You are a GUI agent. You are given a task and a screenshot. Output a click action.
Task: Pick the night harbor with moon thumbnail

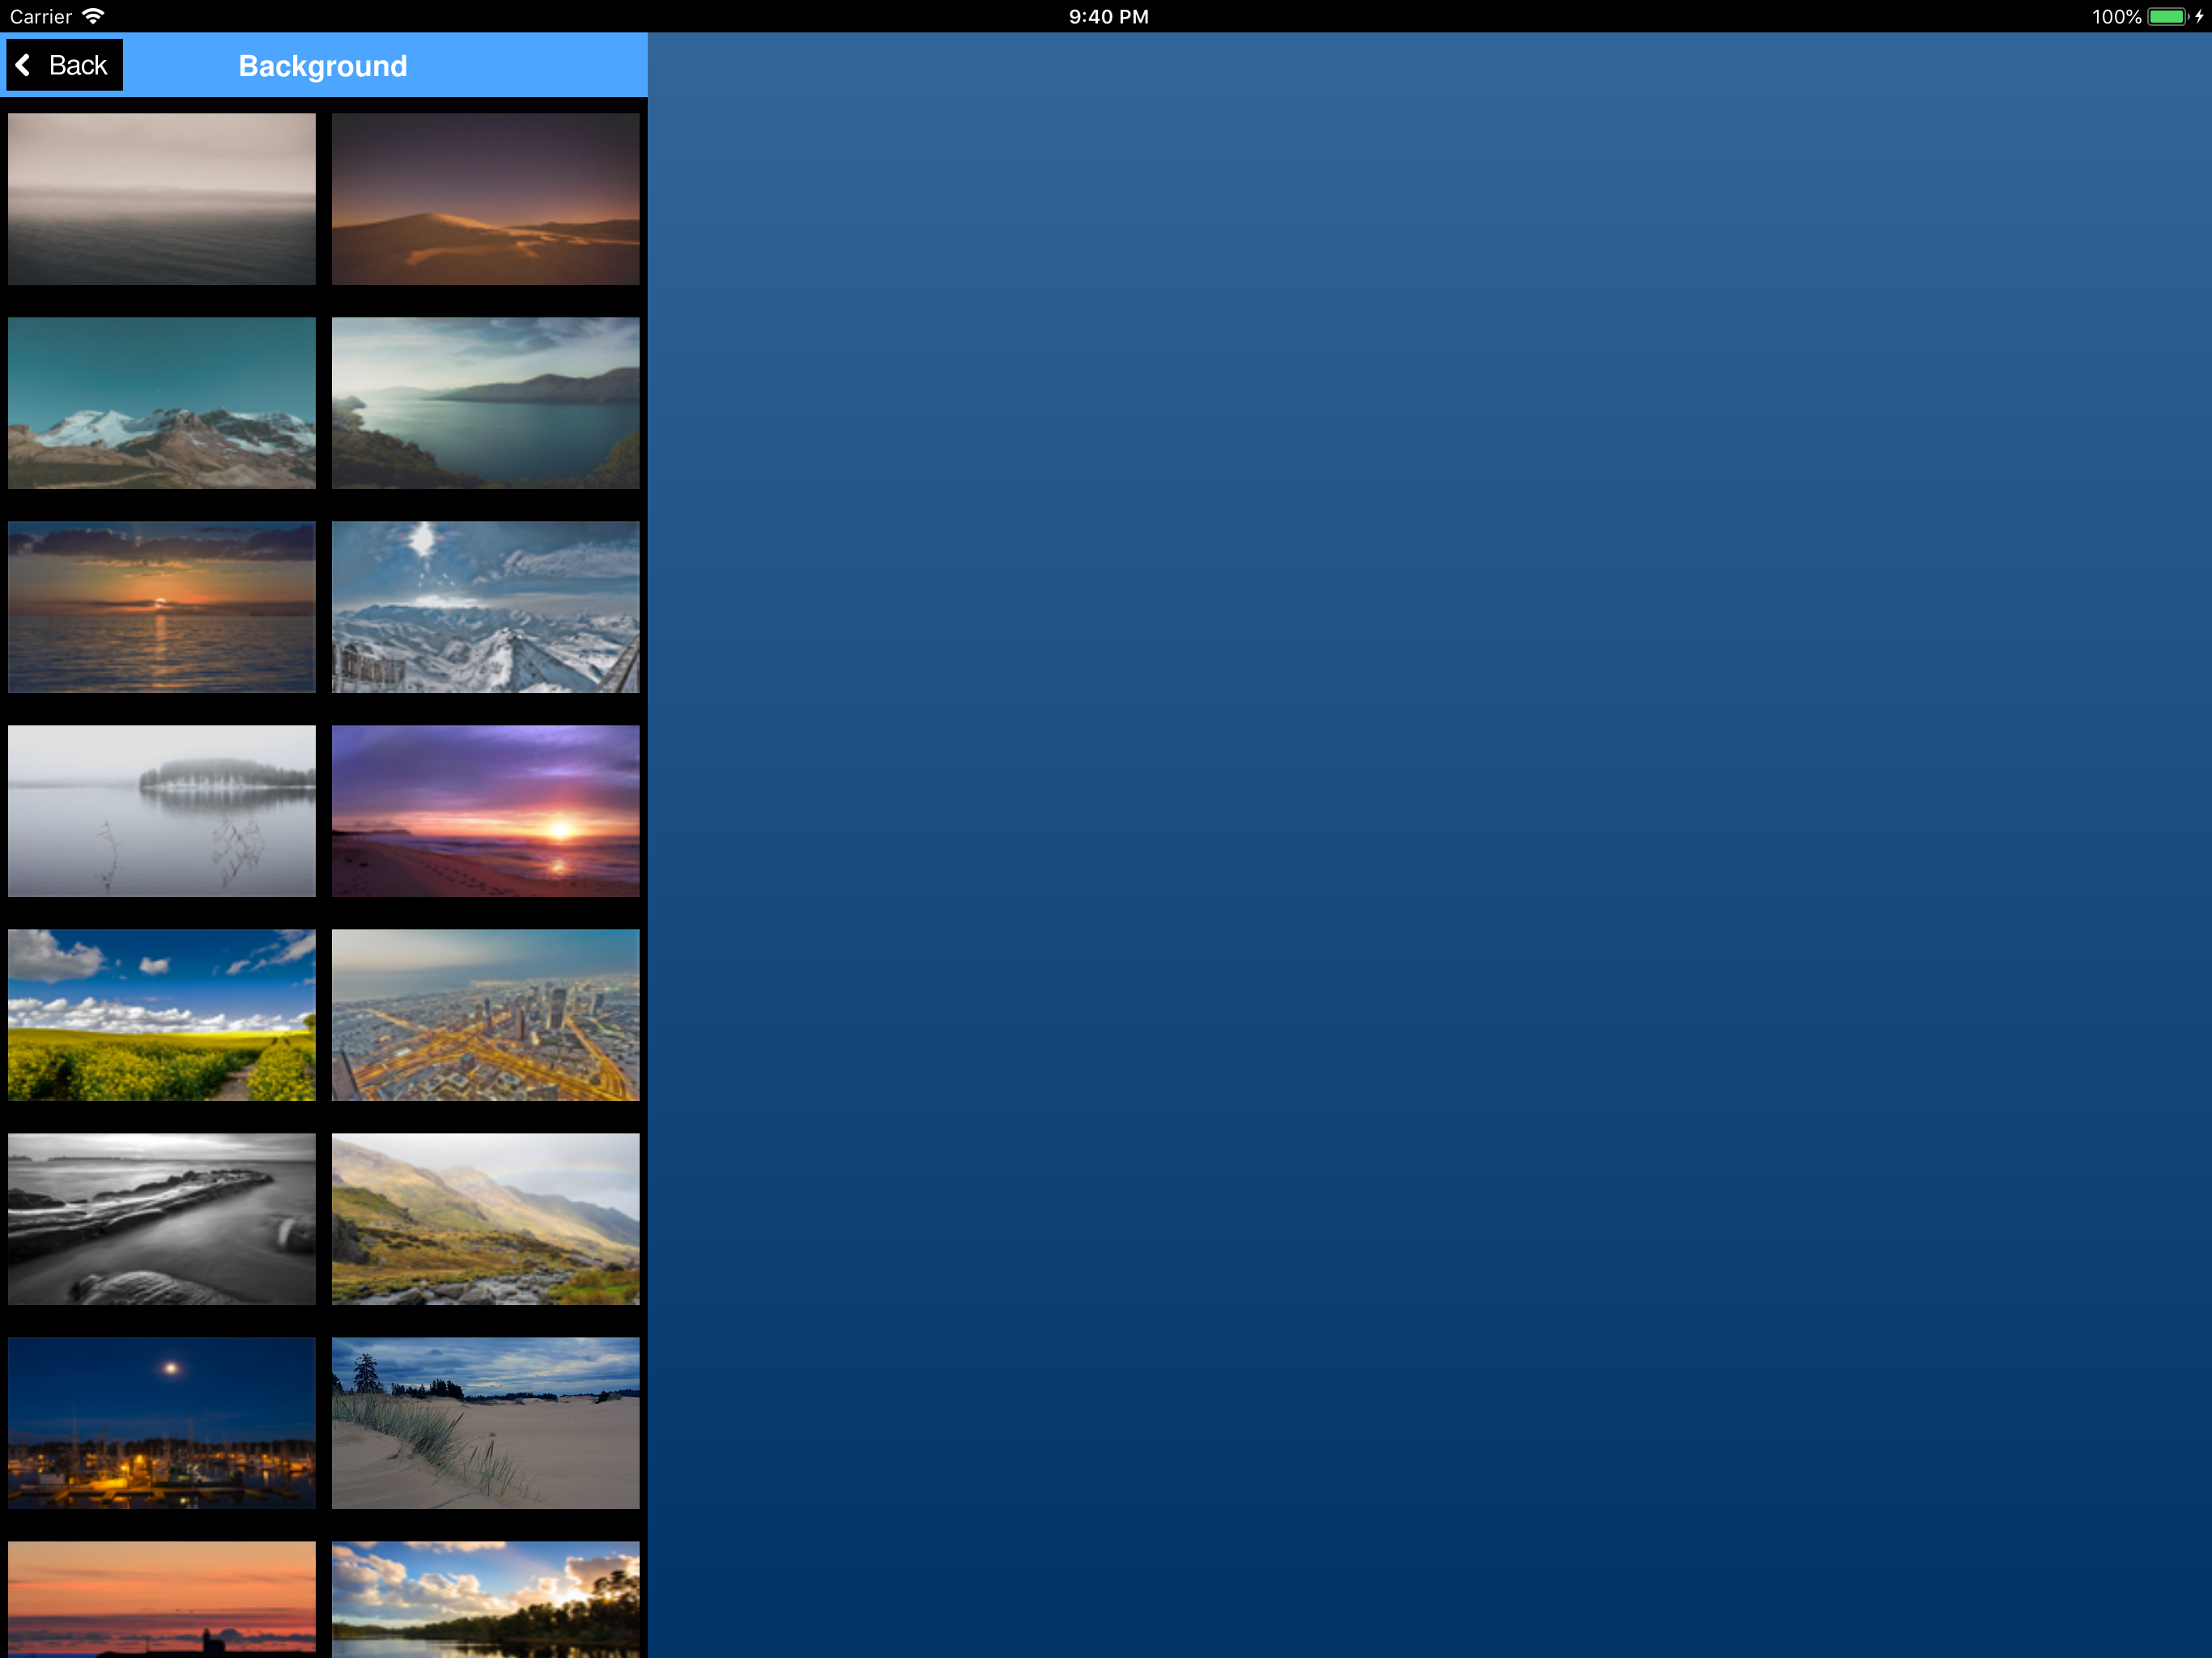point(162,1423)
